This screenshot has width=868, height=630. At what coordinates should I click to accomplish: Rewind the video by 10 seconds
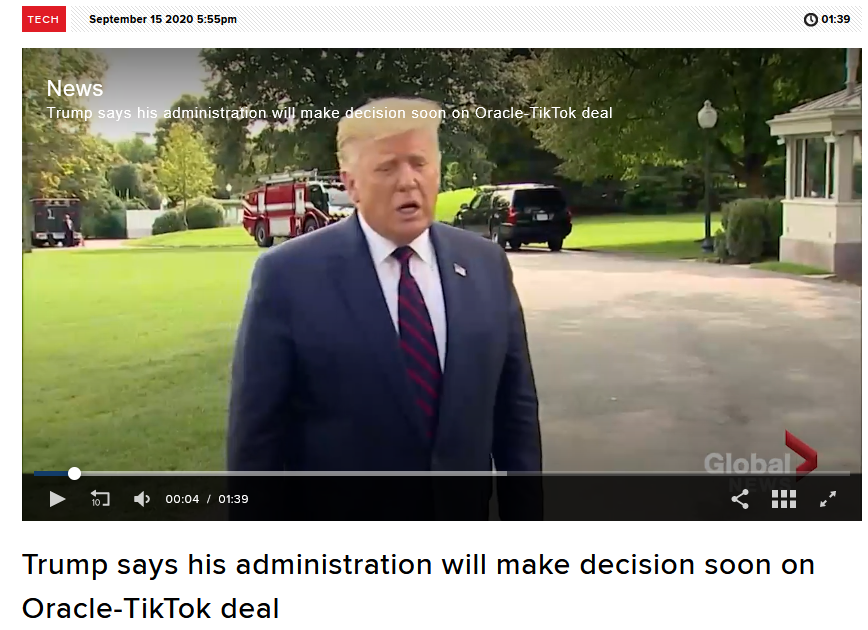(x=100, y=499)
